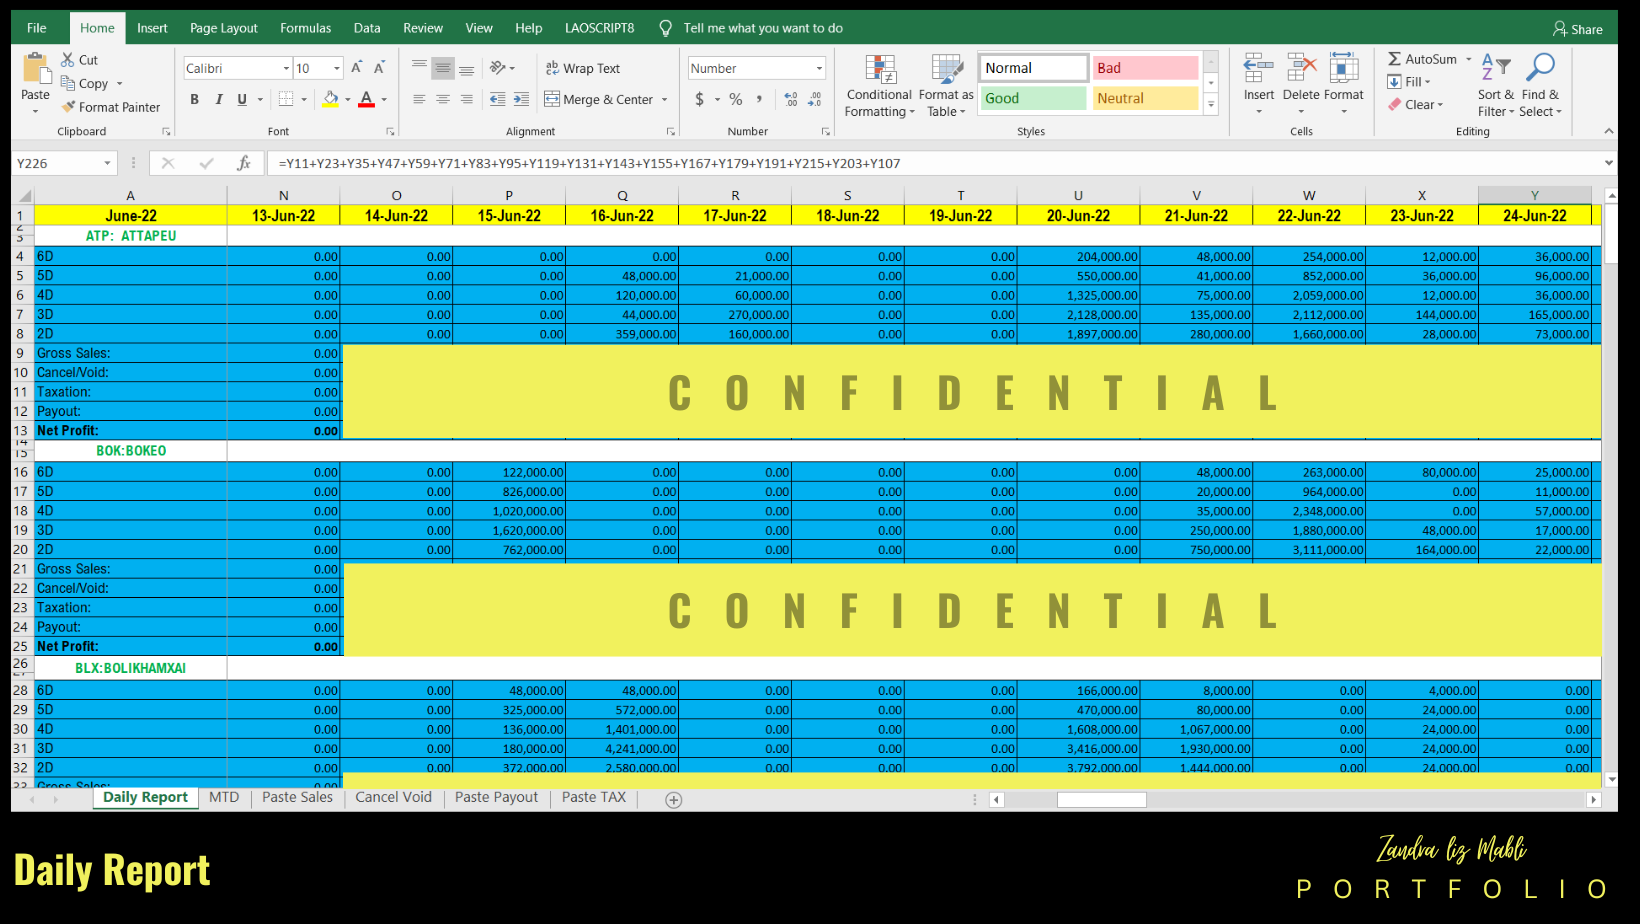Click the Decrease Indent icon
Viewport: 1640px width, 924px height.
pos(497,99)
